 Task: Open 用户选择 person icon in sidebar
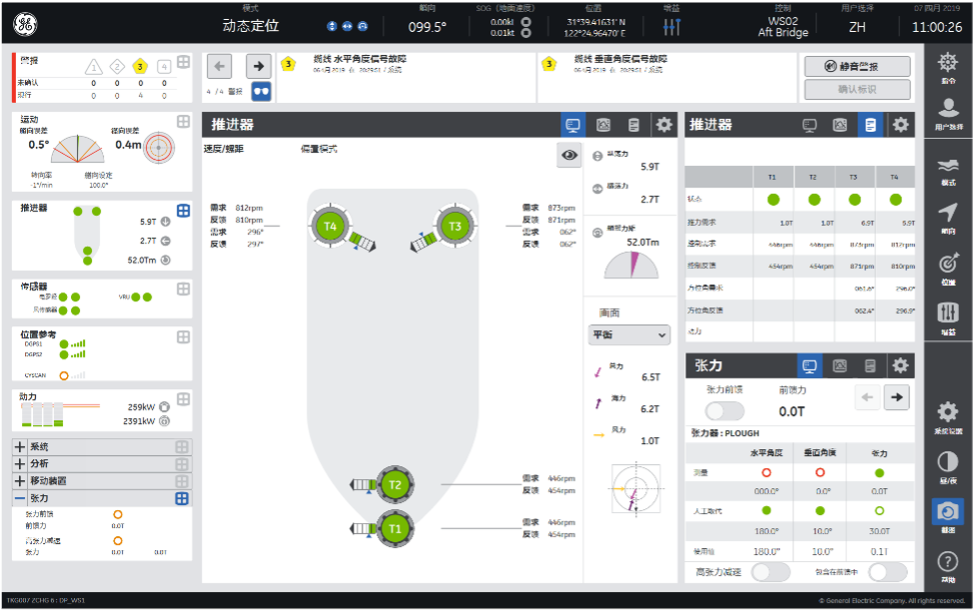point(947,111)
